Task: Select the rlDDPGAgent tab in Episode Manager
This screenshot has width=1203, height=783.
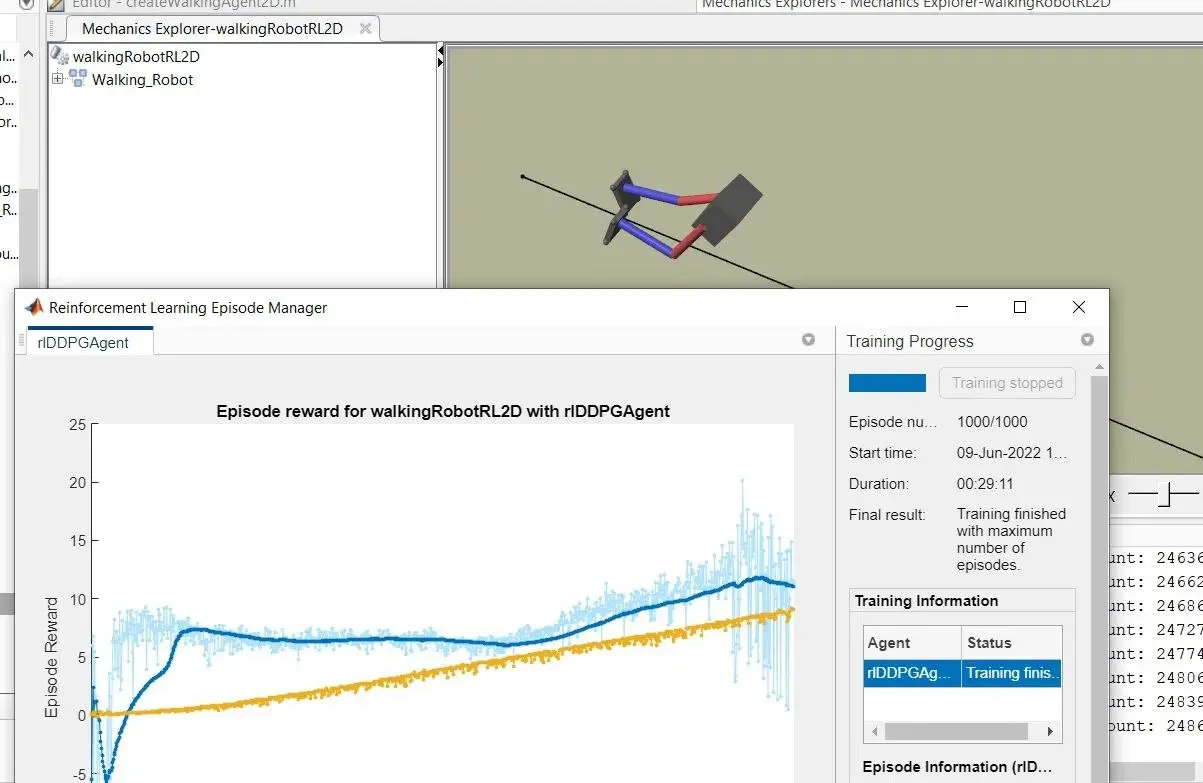Action: click(x=91, y=343)
